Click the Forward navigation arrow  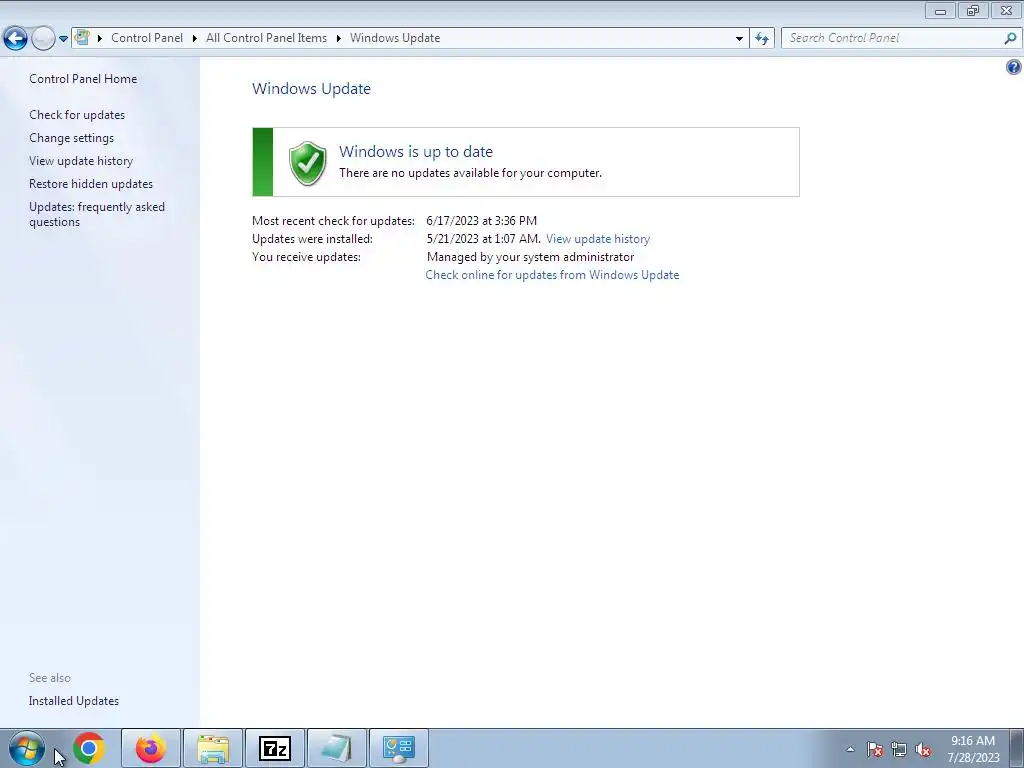coord(43,39)
